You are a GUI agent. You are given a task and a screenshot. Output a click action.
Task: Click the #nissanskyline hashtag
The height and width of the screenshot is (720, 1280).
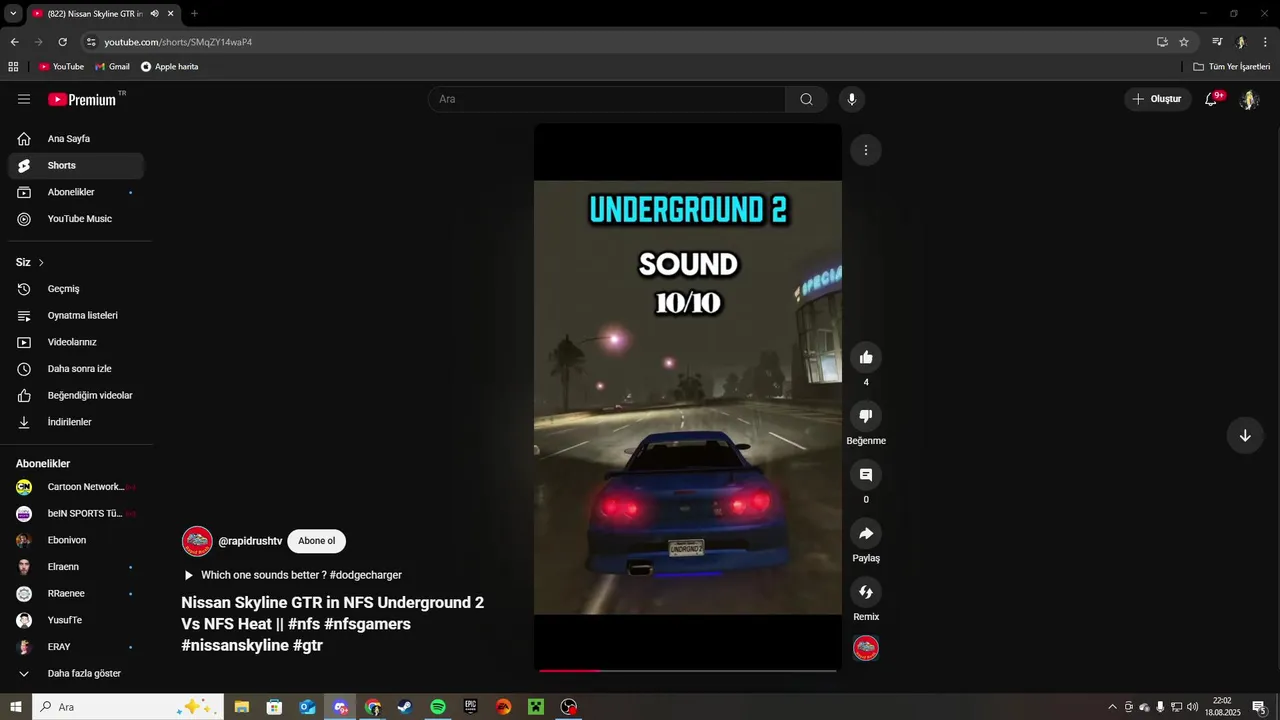235,645
